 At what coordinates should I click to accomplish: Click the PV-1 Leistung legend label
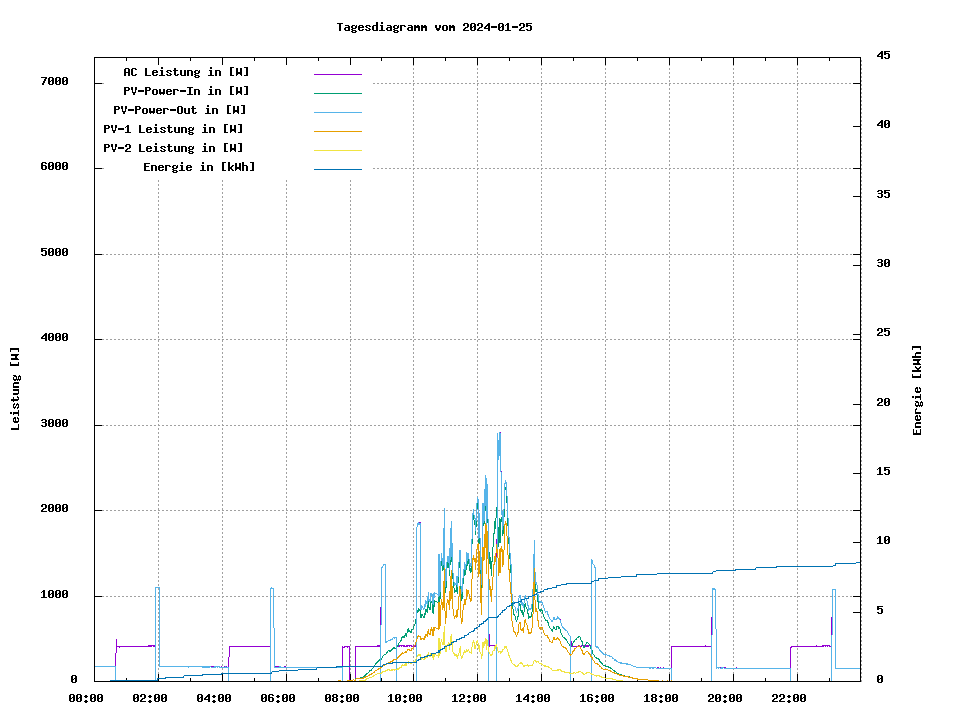coord(173,129)
